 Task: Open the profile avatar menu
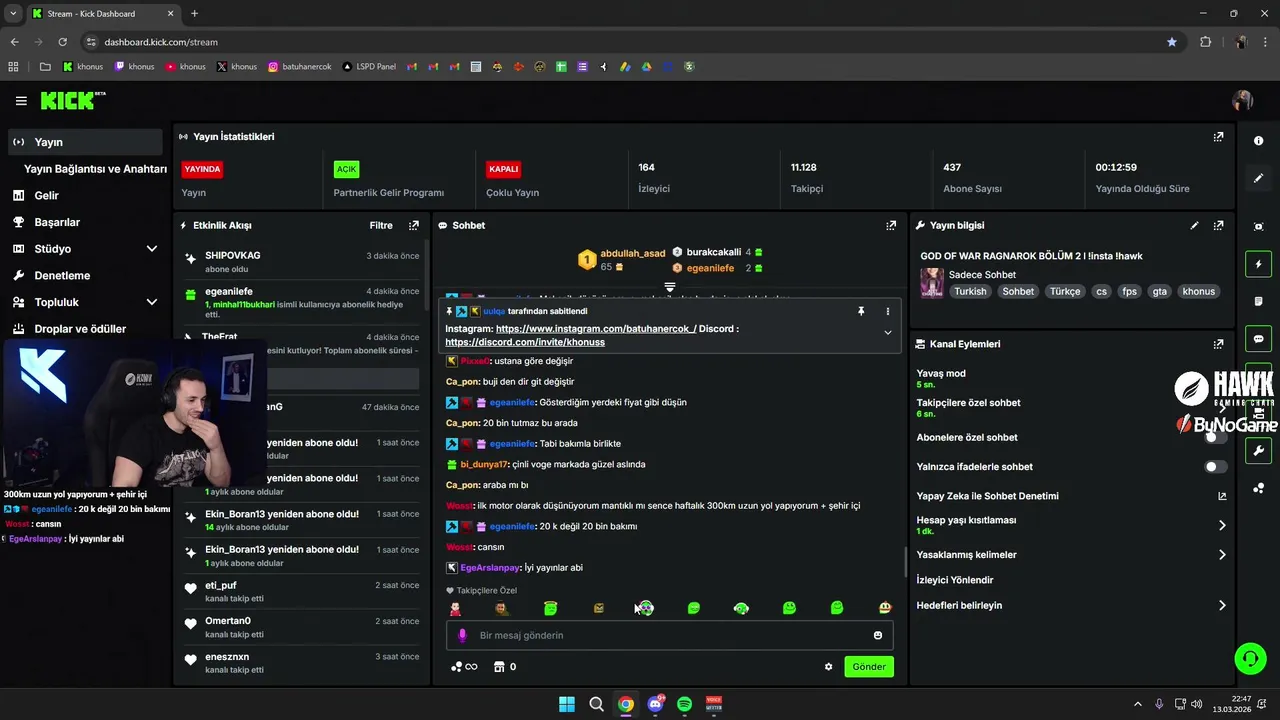pyautogui.click(x=1243, y=101)
